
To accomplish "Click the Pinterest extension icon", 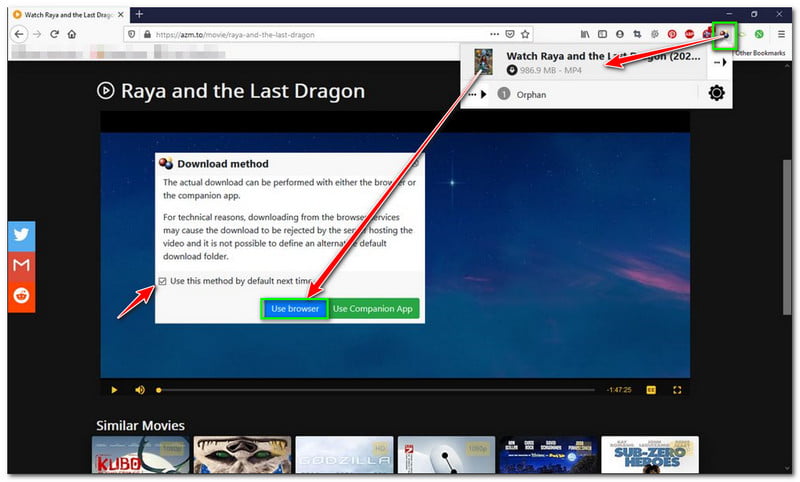I will (x=672, y=34).
